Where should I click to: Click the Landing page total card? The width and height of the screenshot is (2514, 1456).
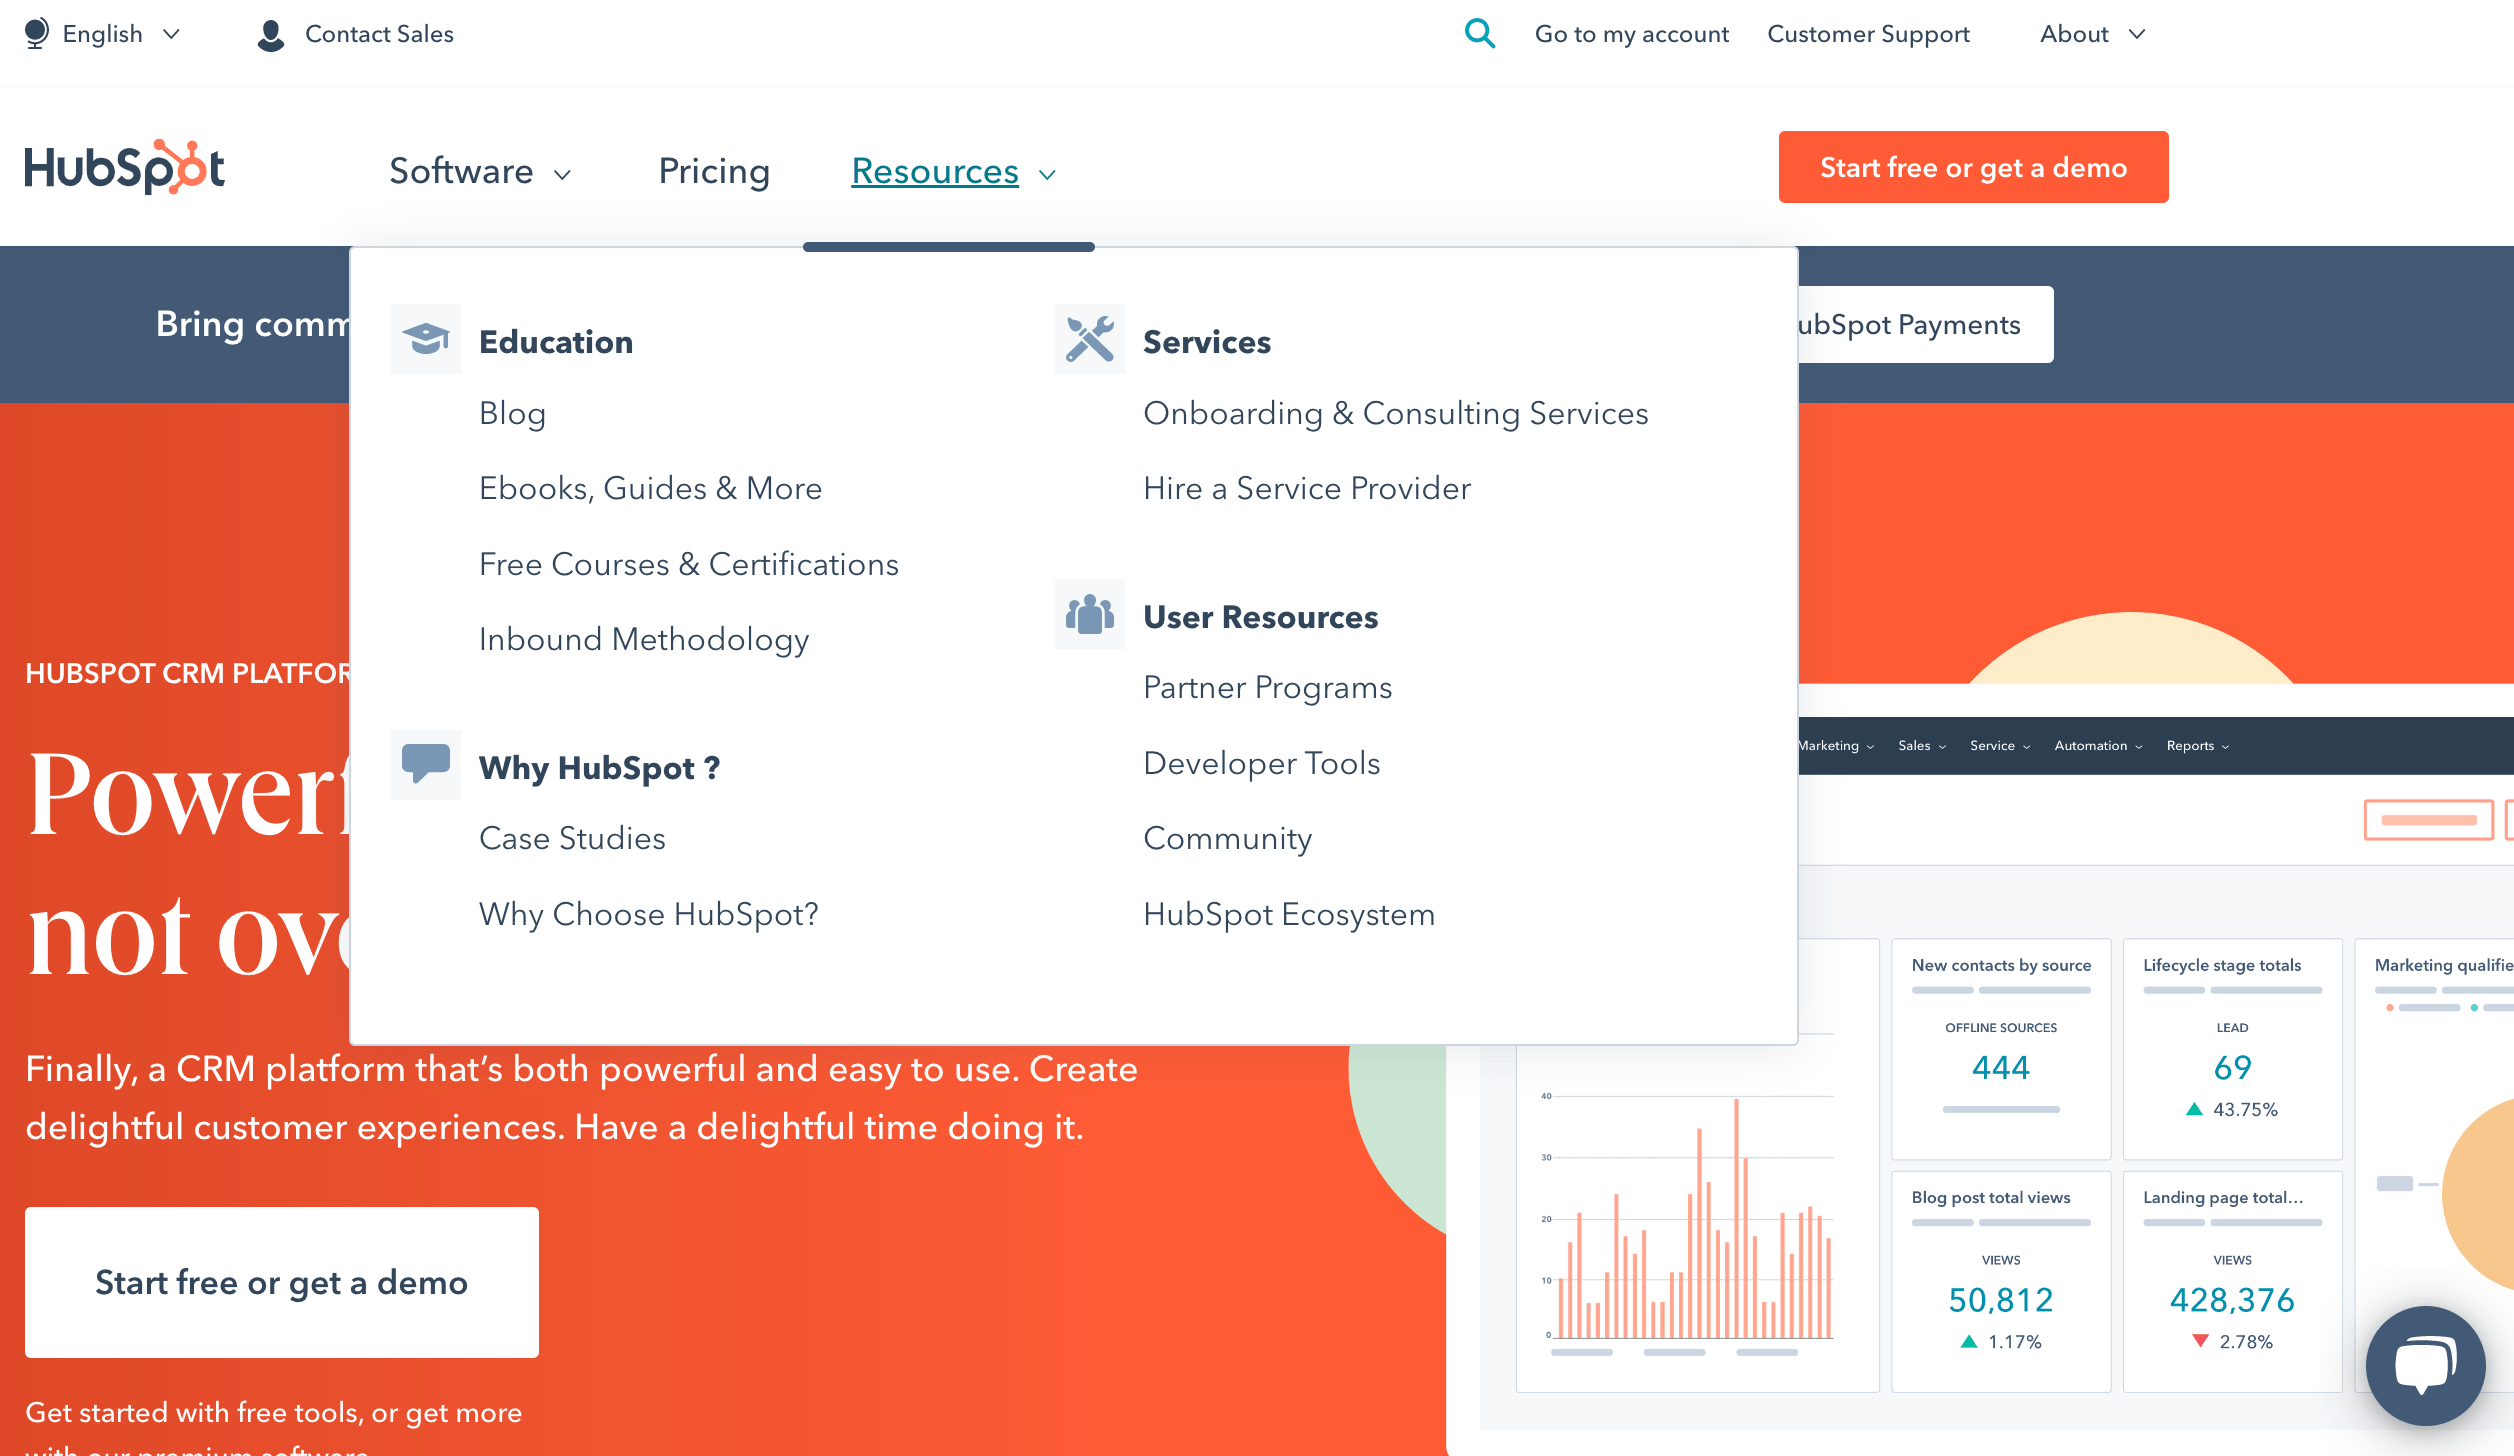coord(2232,1281)
